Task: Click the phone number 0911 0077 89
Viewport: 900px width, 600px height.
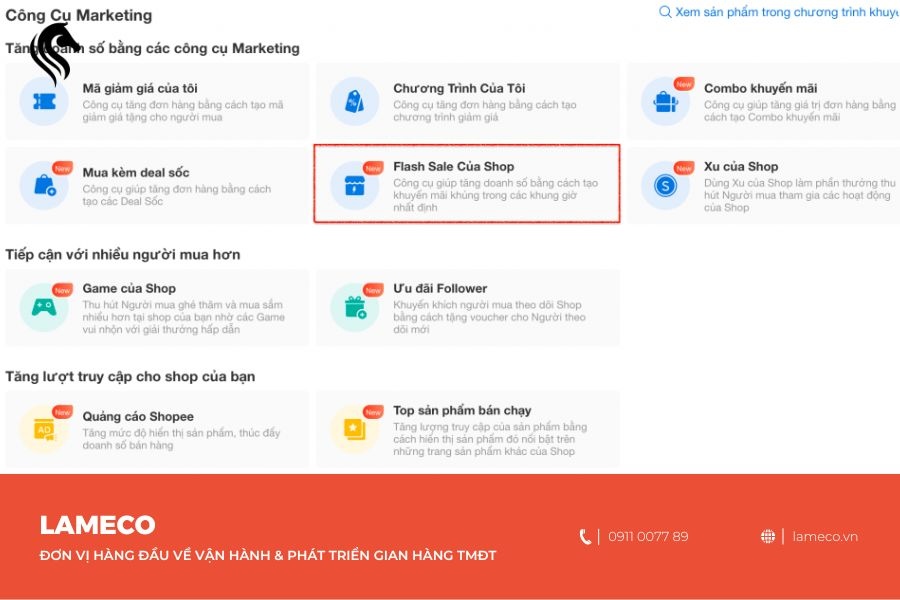Action: click(x=648, y=537)
